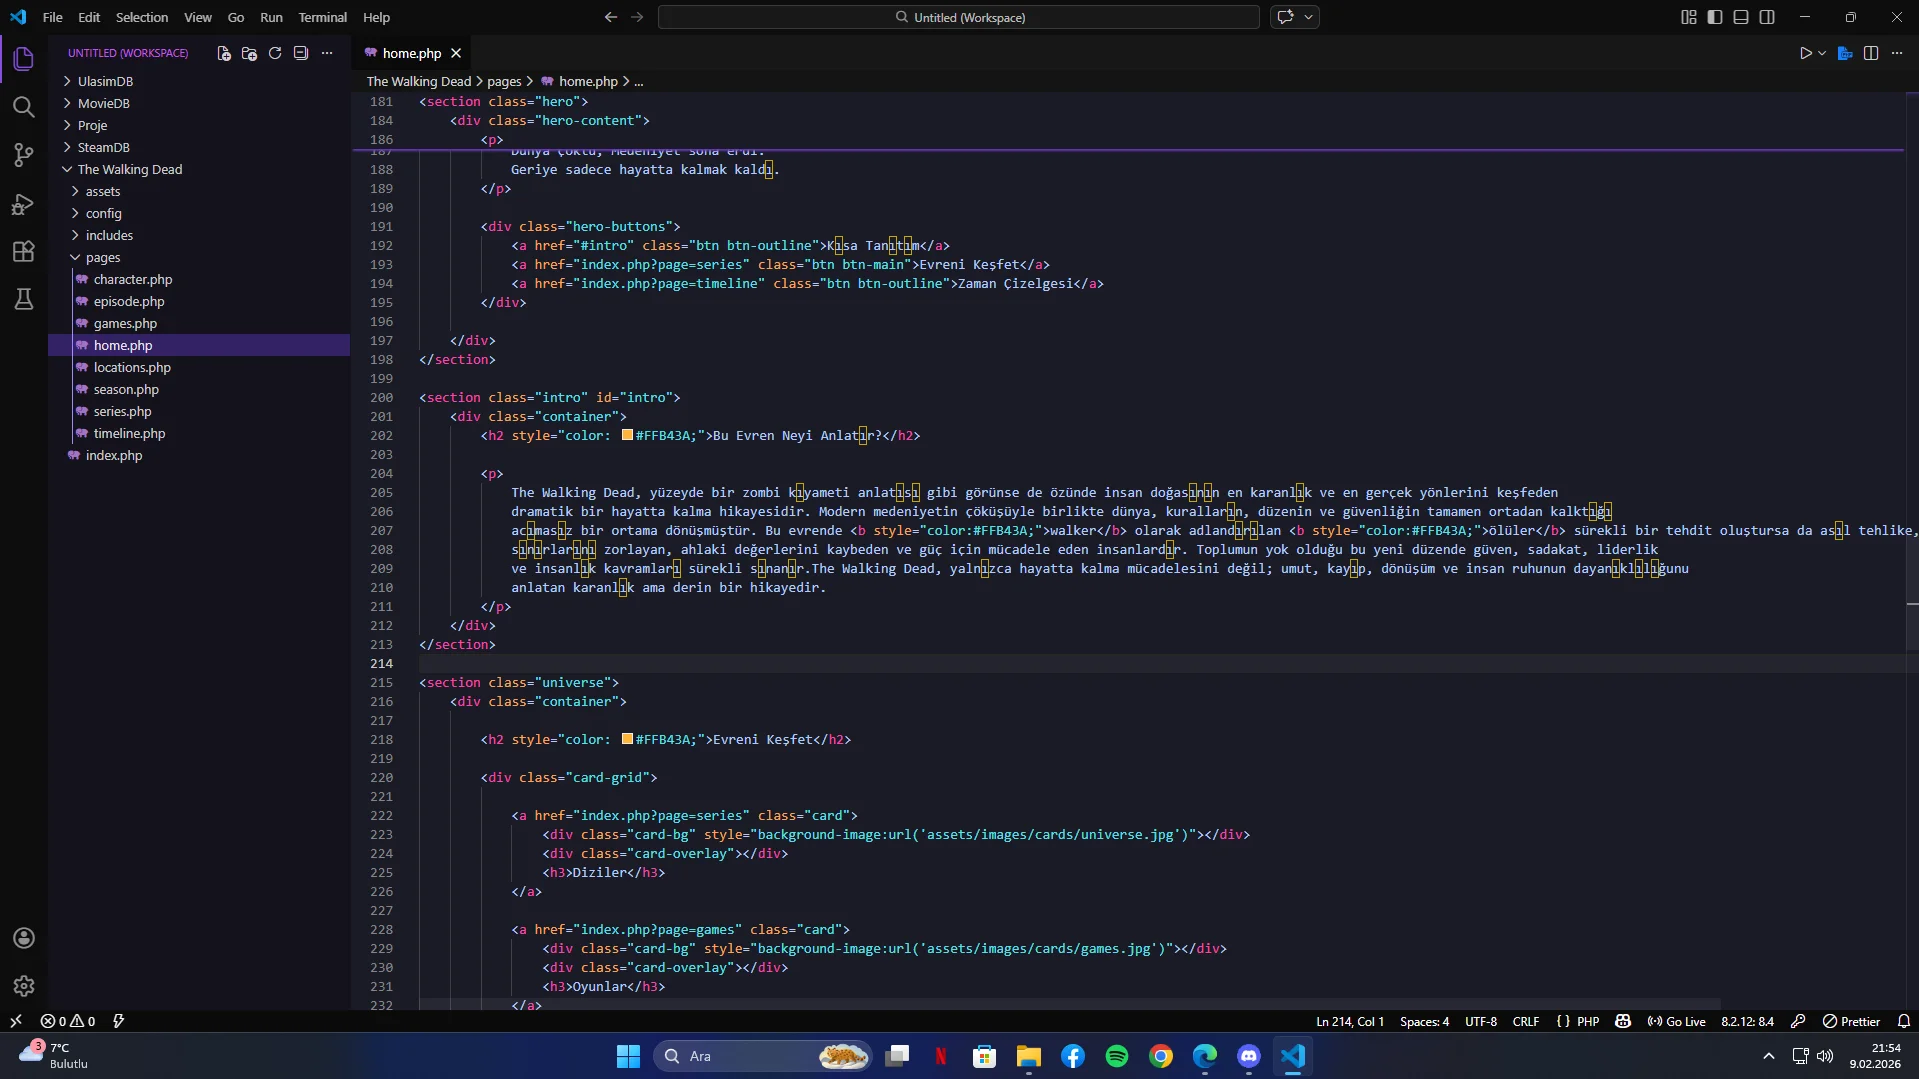Click the #FFB43A color swatch on line 202
The width and height of the screenshot is (1919, 1079).
coord(627,435)
